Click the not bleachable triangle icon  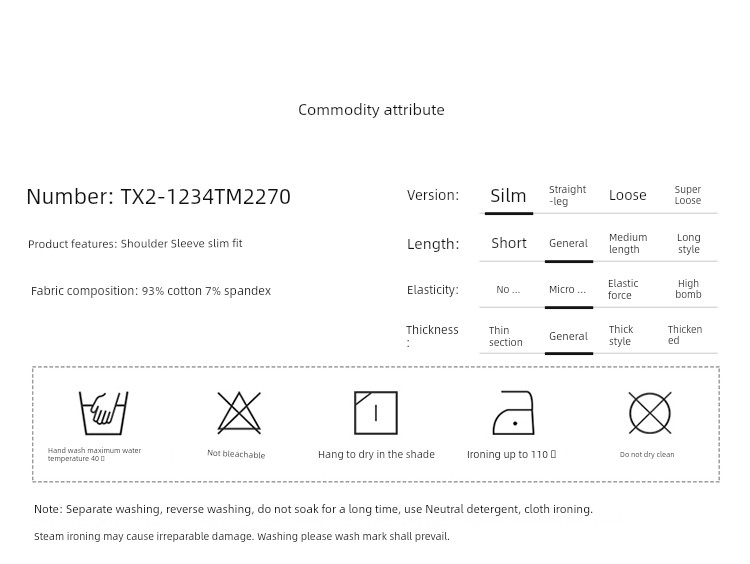point(239,412)
